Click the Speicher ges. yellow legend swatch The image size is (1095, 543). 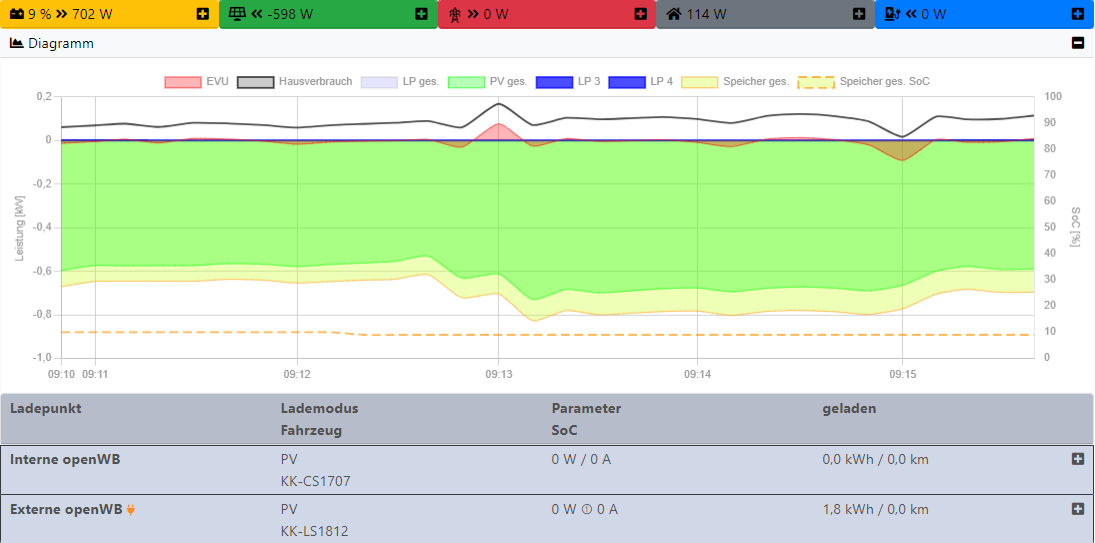(x=698, y=81)
